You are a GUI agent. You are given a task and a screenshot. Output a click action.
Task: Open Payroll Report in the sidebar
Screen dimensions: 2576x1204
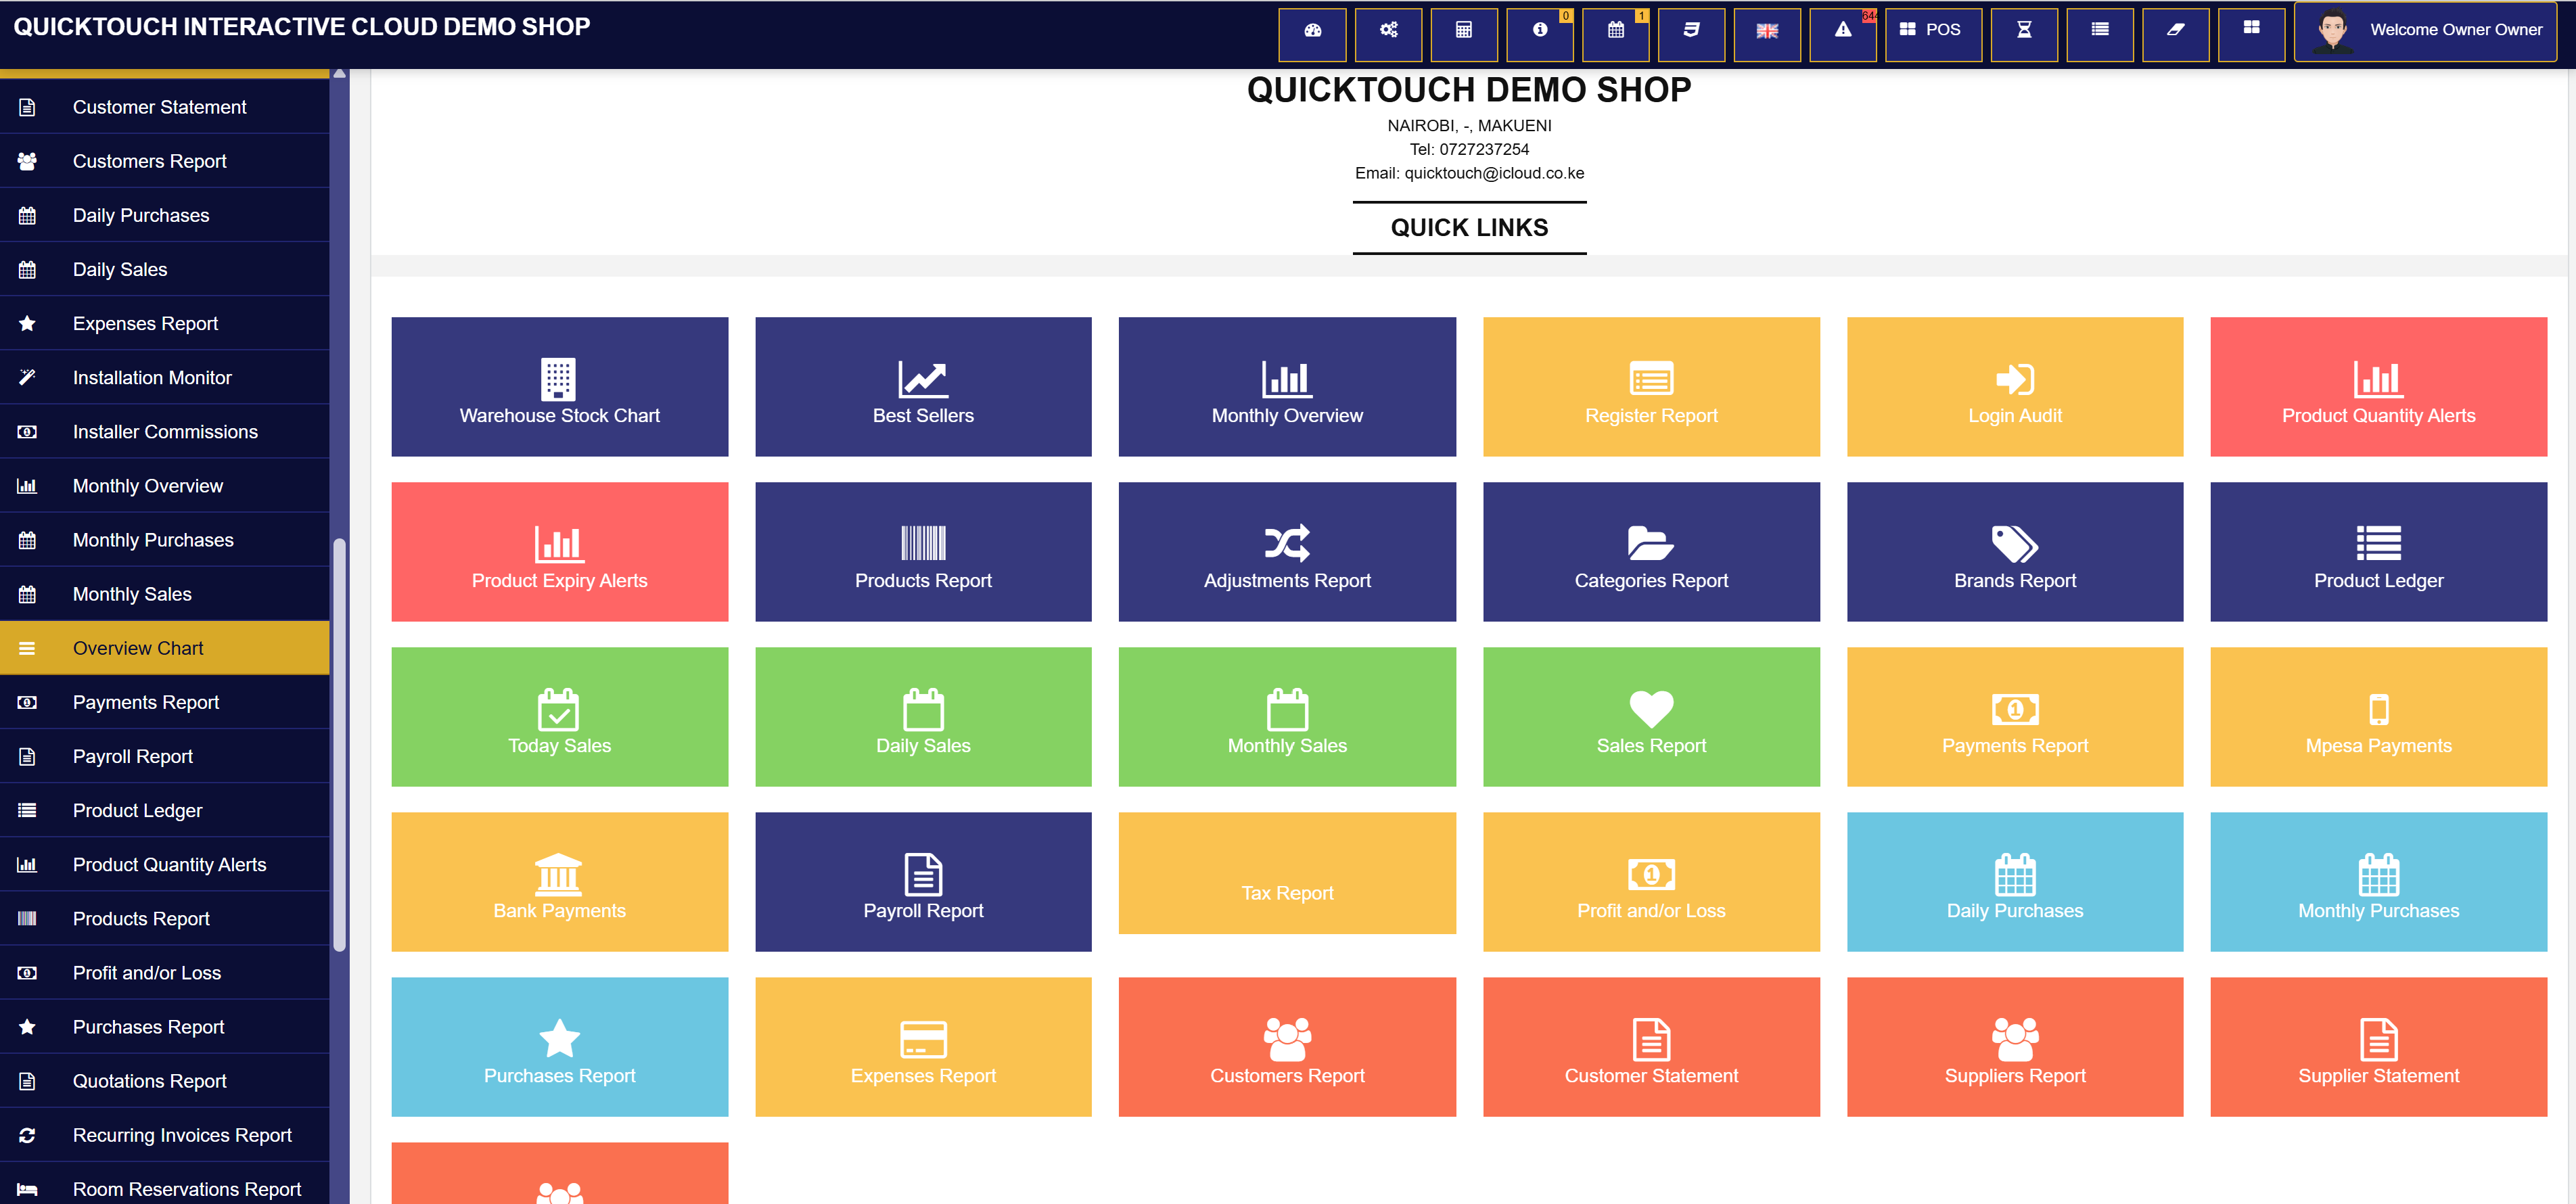pos(164,756)
